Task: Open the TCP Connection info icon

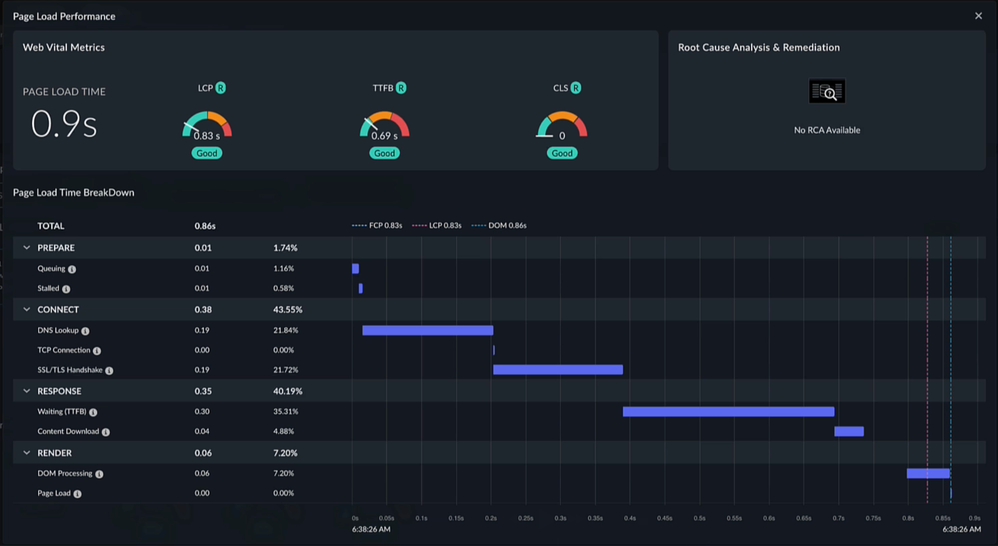Action: 97,351
